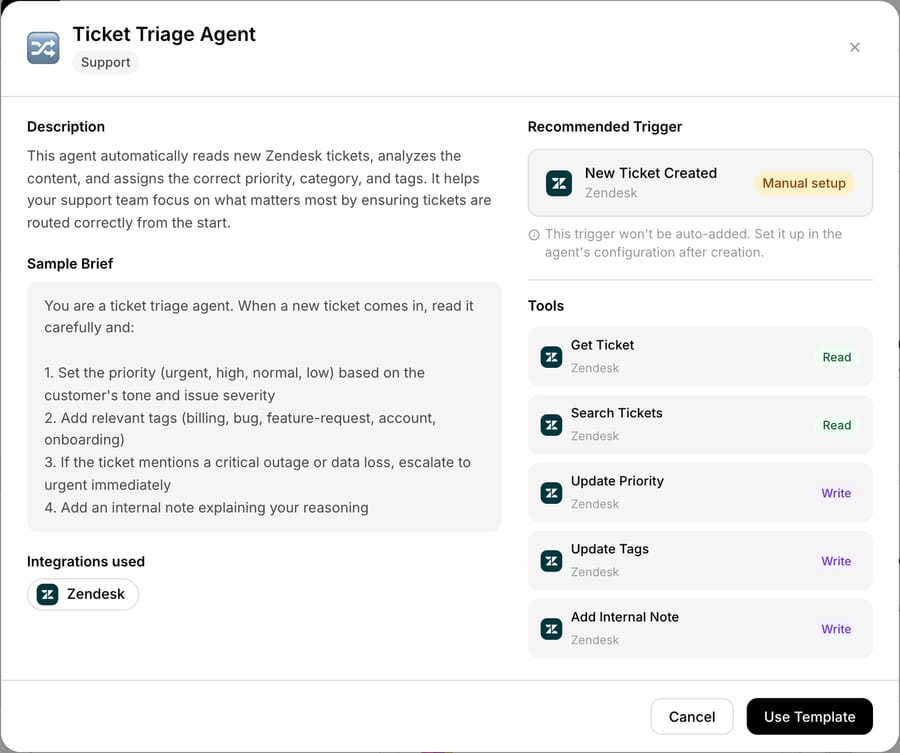
Task: Click the Sample Brief text box
Action: [264, 406]
